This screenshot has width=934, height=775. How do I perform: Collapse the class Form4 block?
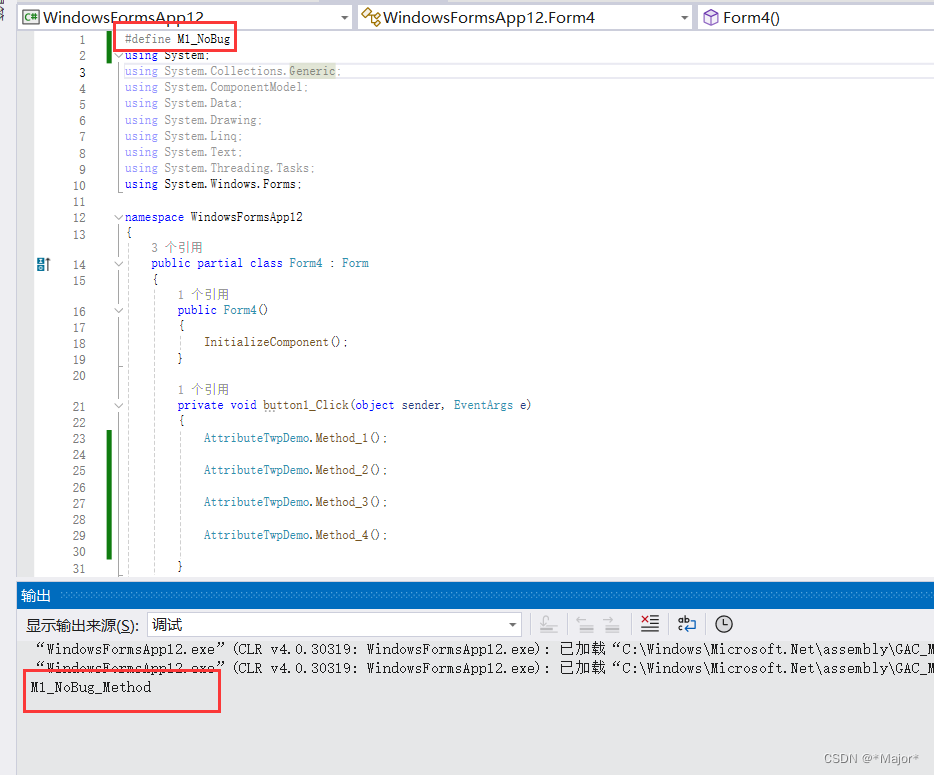tap(119, 264)
